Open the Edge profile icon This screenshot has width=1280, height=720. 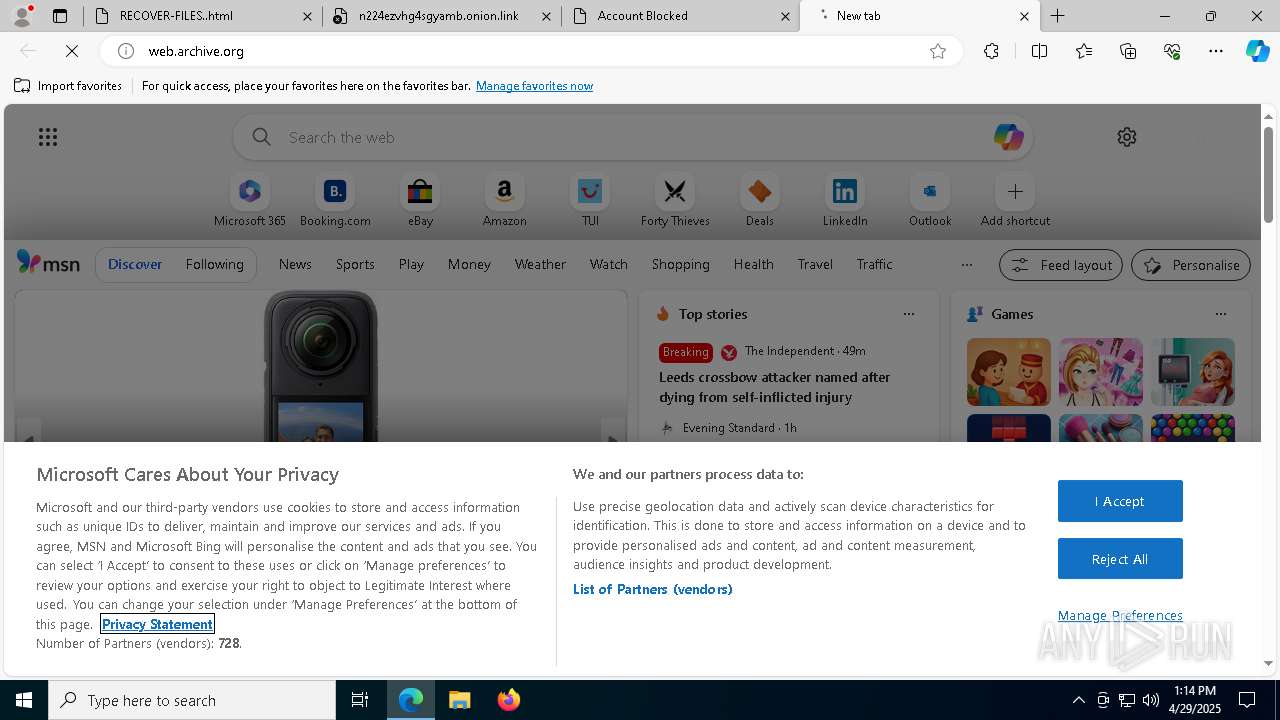(22, 16)
